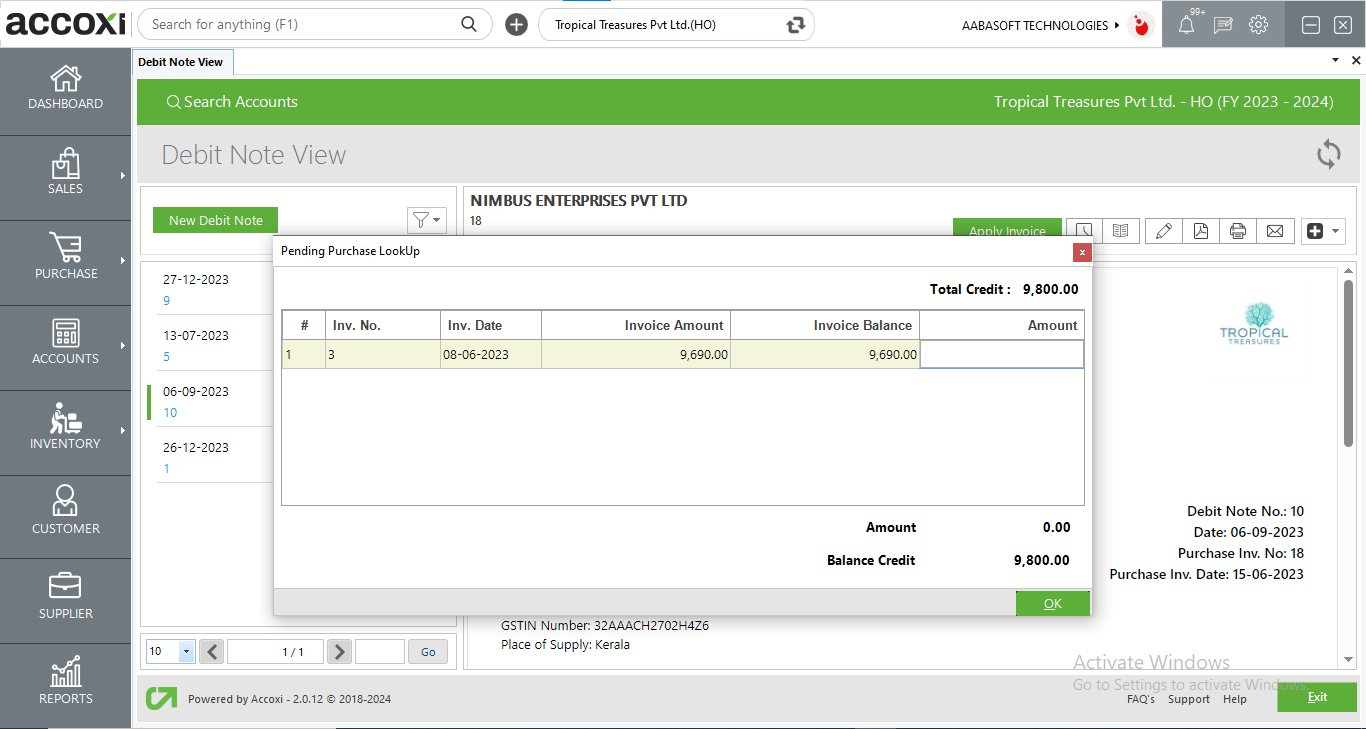The height and width of the screenshot is (729, 1366).
Task: Print the debit note
Action: click(x=1237, y=230)
